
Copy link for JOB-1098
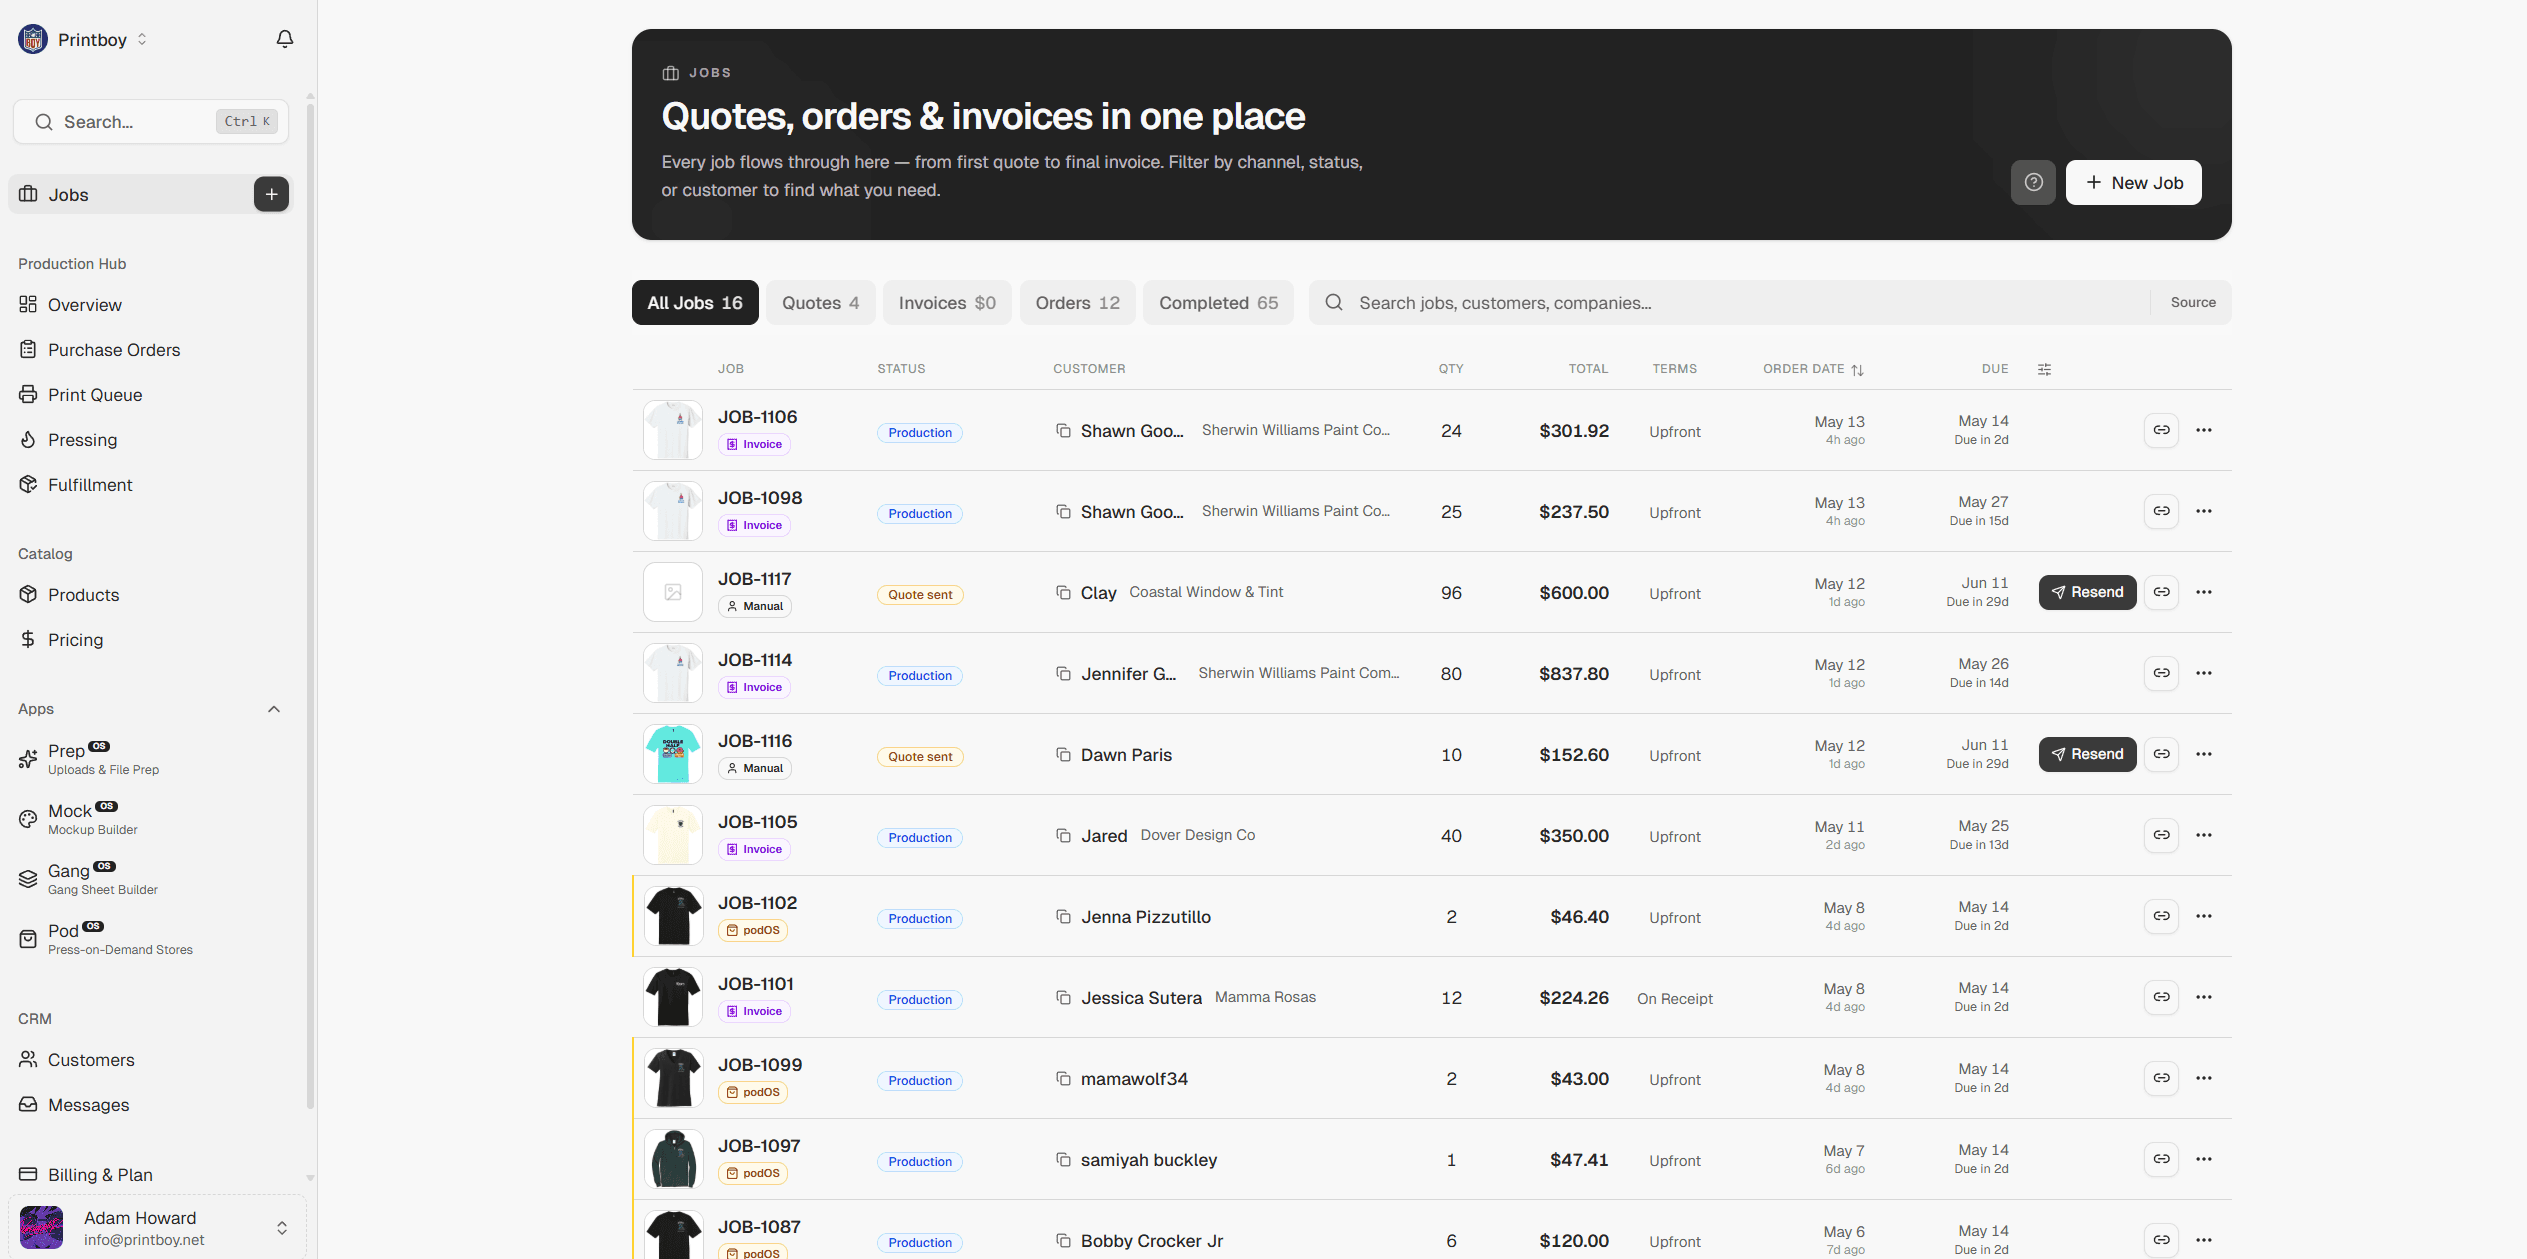[2161, 511]
